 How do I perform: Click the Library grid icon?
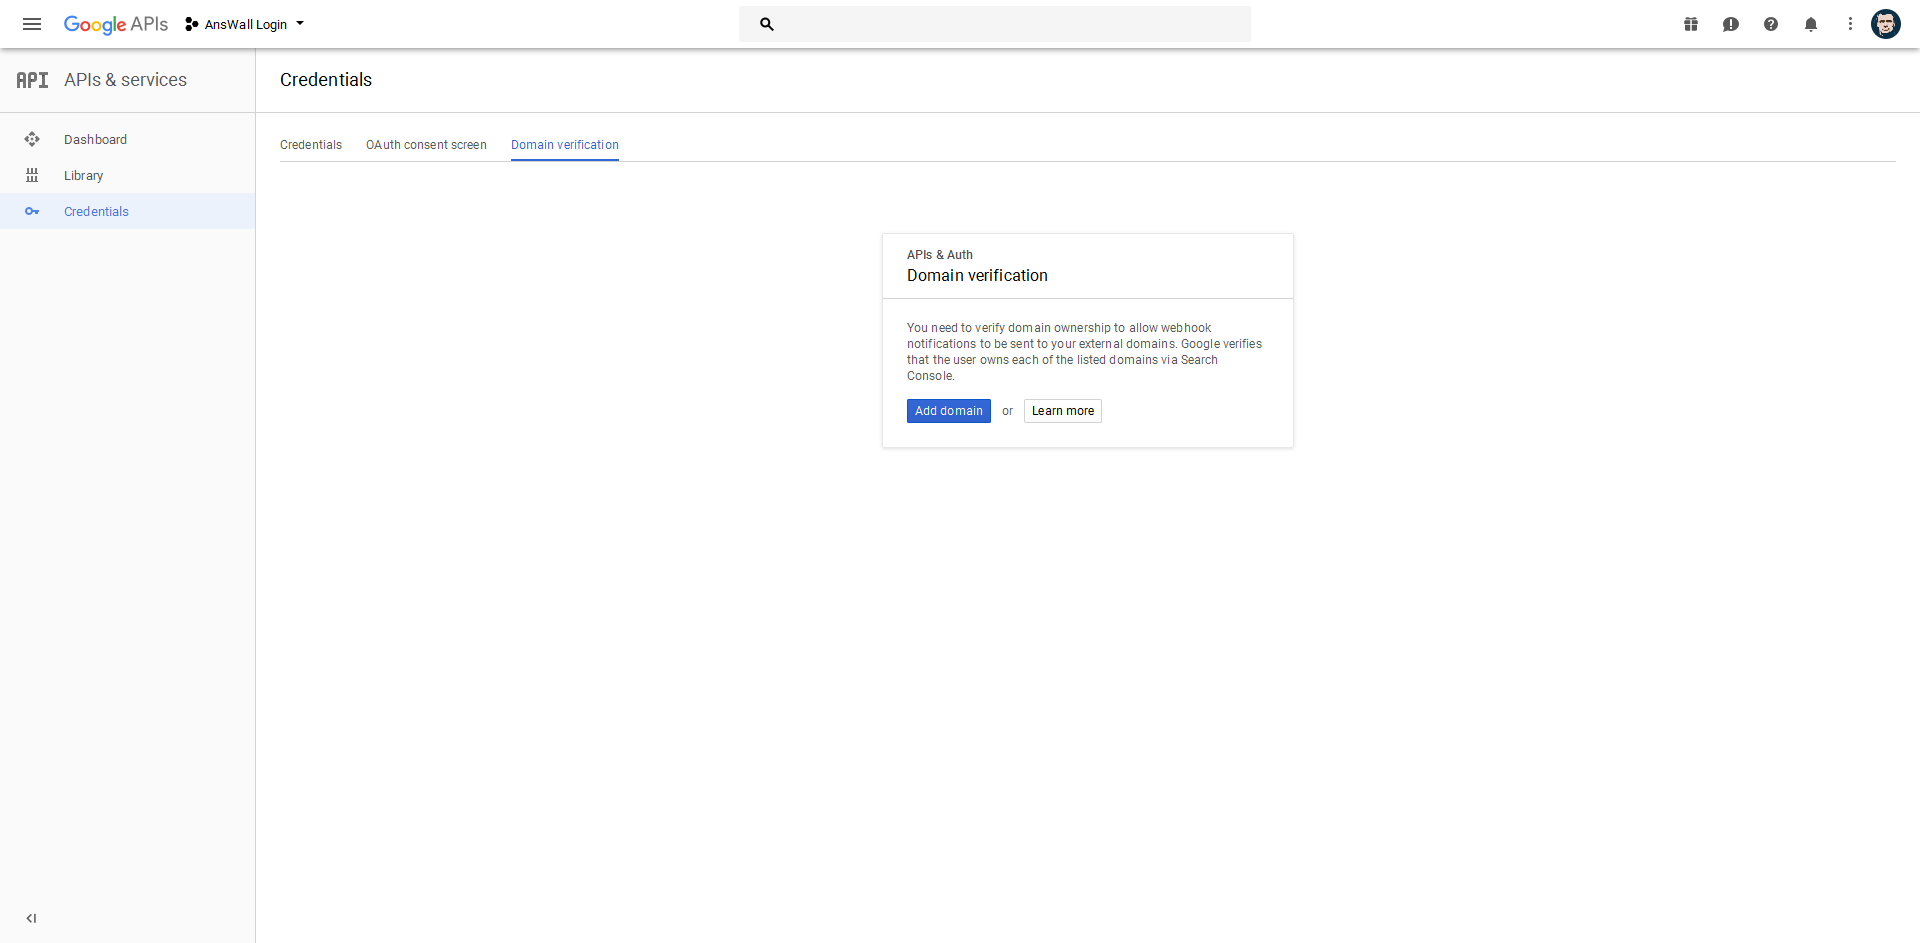pyautogui.click(x=32, y=175)
